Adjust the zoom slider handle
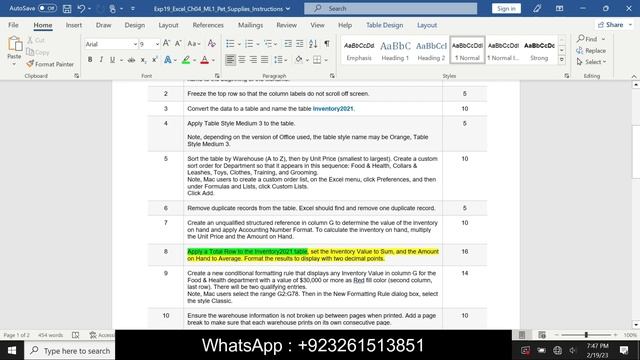Image resolution: width=640 pixels, height=360 pixels. tap(586, 335)
